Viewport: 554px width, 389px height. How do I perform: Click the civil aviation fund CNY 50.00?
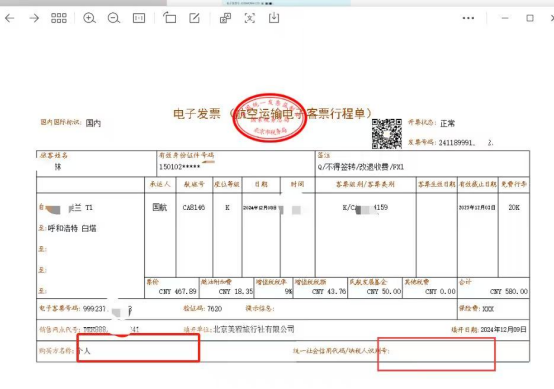[x=384, y=291]
